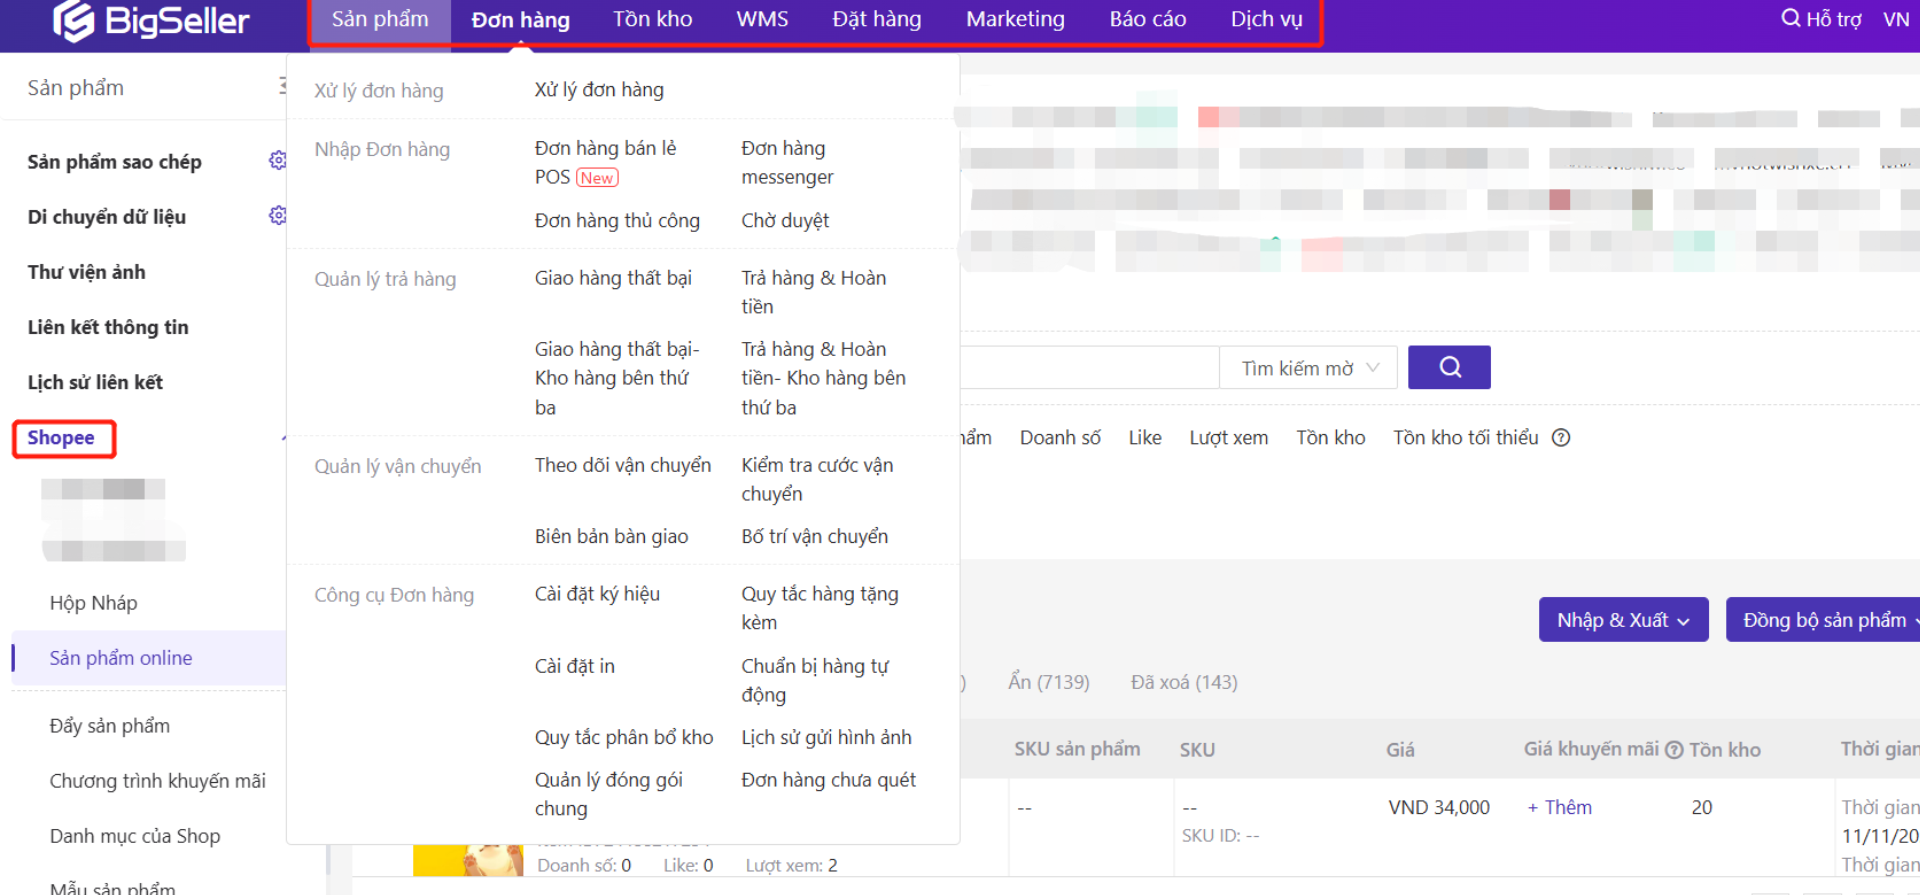Open Lịch sử gửi hình ảnh entry
The height and width of the screenshot is (895, 1920).
(x=826, y=738)
